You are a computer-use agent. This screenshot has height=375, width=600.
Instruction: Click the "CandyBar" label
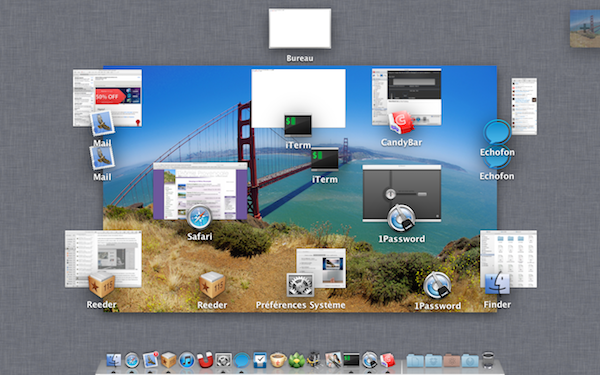tap(401, 142)
